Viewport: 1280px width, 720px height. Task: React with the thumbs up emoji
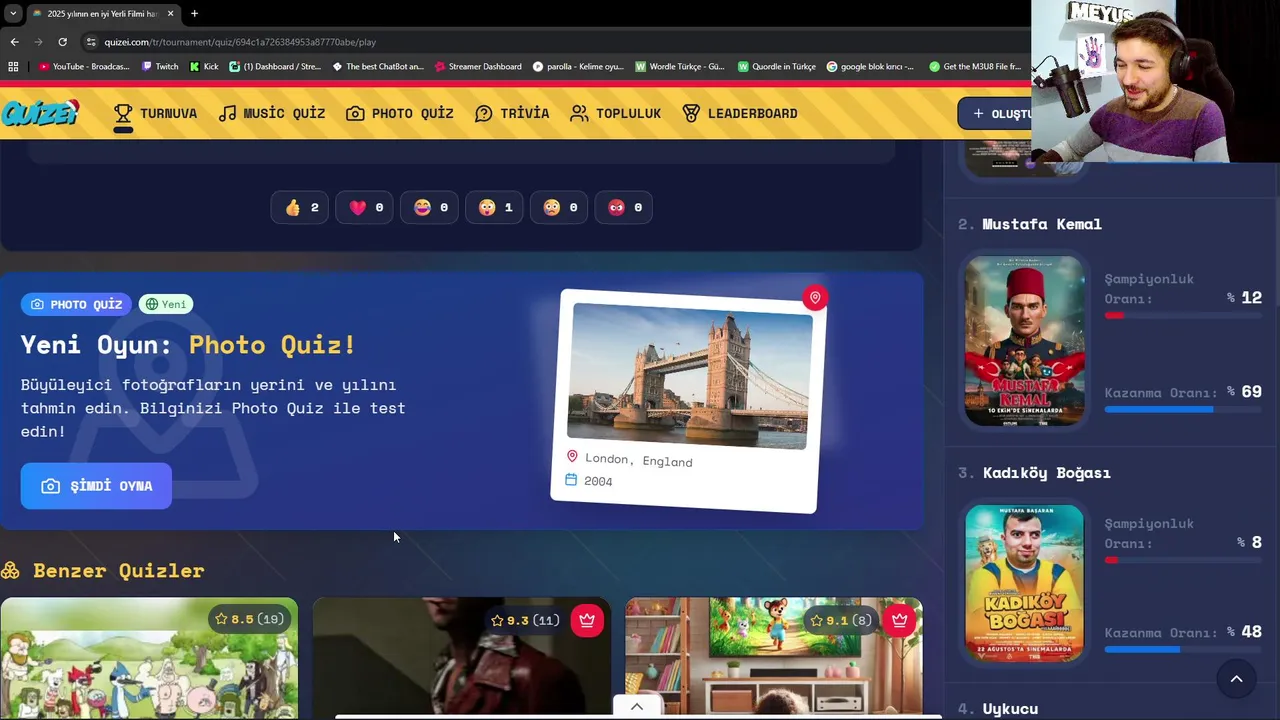(300, 207)
